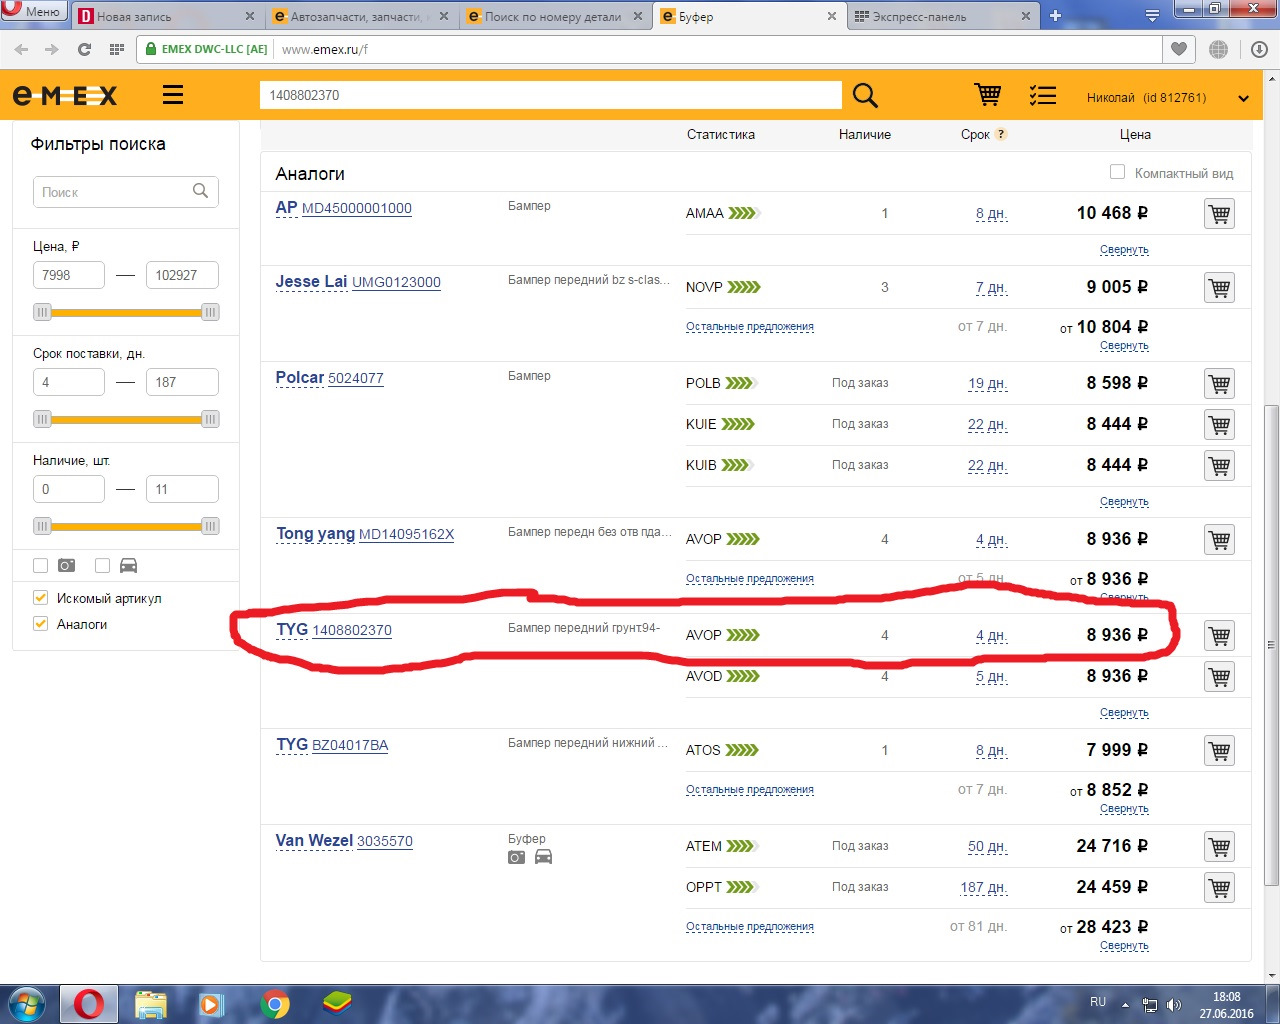Collapse the TYG BZ04017BA offers with Свернуть
The height and width of the screenshot is (1024, 1280).
1124,809
